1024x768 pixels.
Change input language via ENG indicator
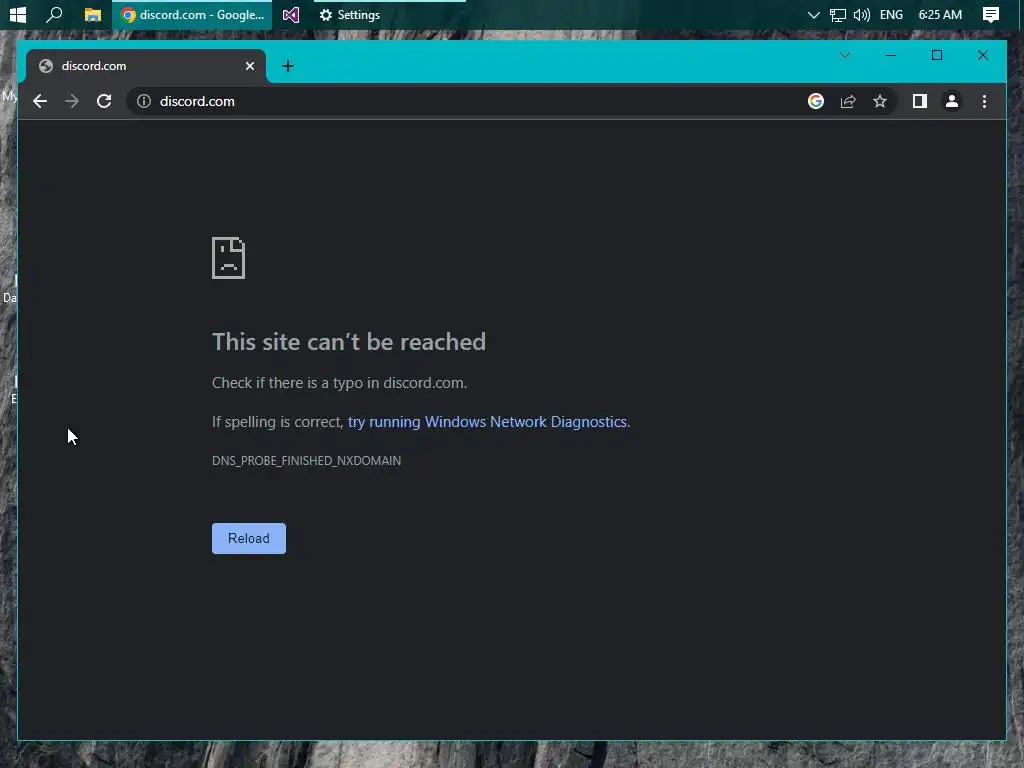pos(891,14)
